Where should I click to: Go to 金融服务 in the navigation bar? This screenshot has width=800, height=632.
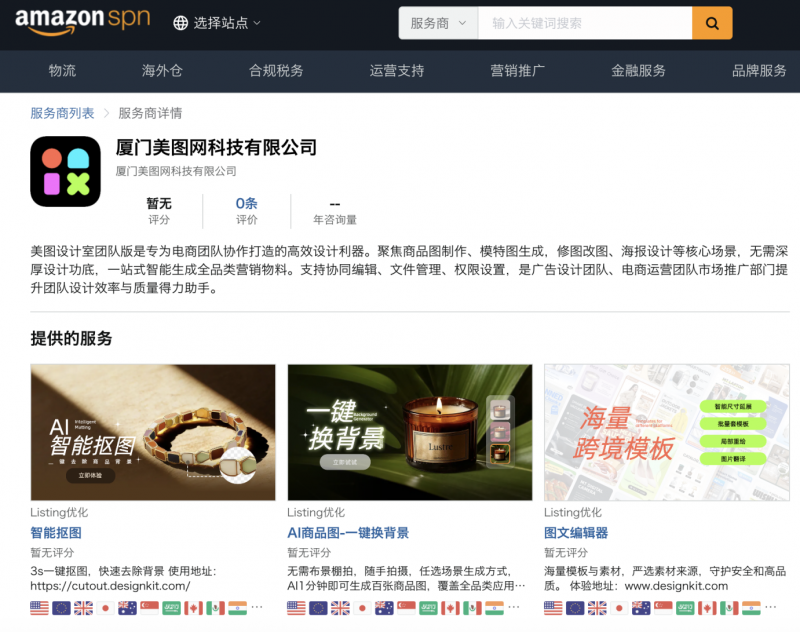pos(638,71)
